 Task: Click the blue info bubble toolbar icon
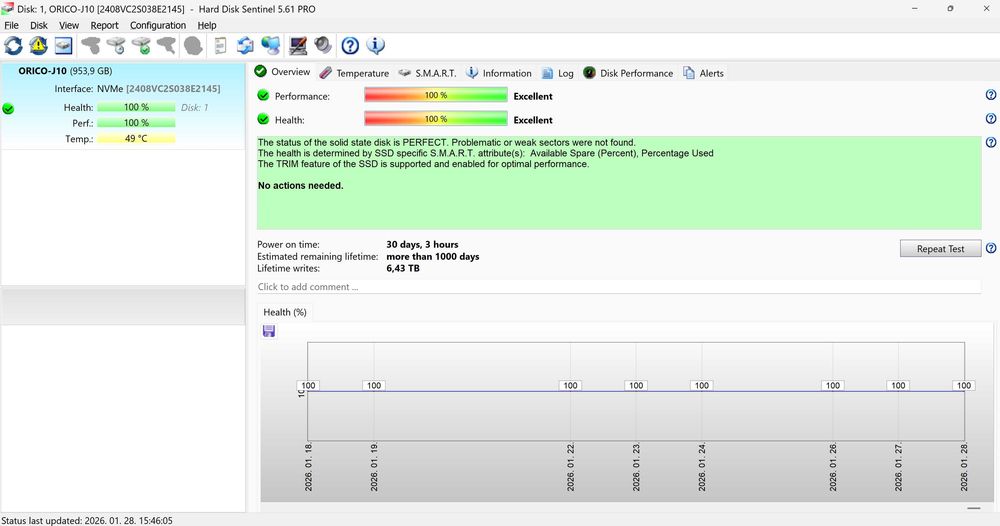(x=376, y=45)
